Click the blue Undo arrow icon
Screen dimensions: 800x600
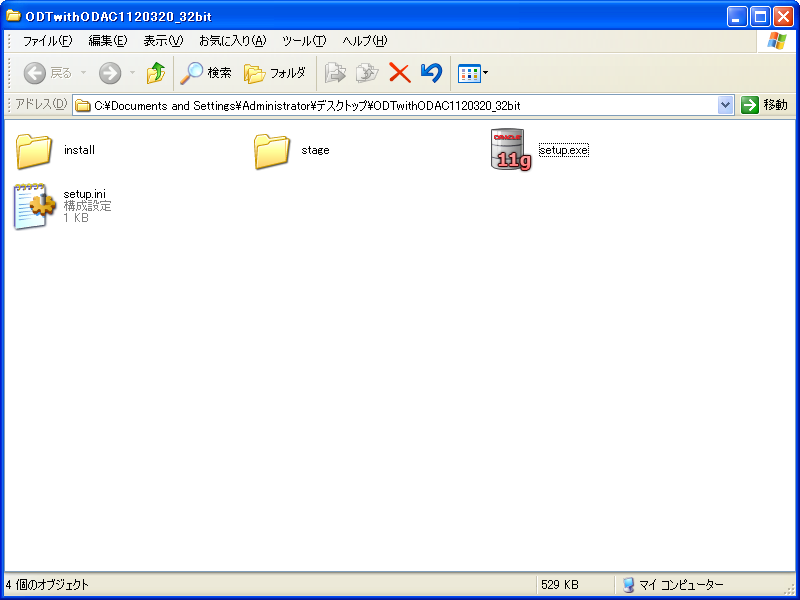click(431, 73)
